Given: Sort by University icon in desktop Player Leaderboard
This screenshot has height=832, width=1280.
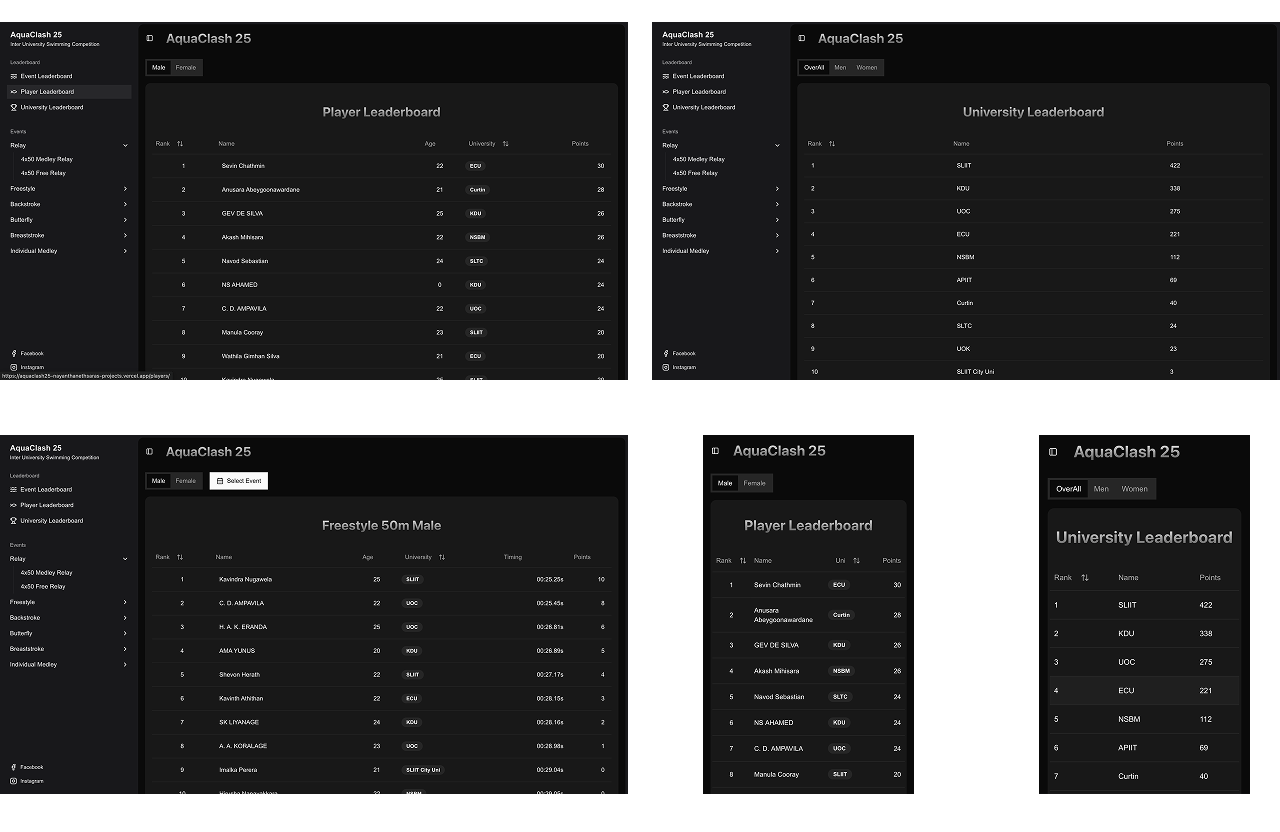Looking at the screenshot, I should [x=505, y=144].
